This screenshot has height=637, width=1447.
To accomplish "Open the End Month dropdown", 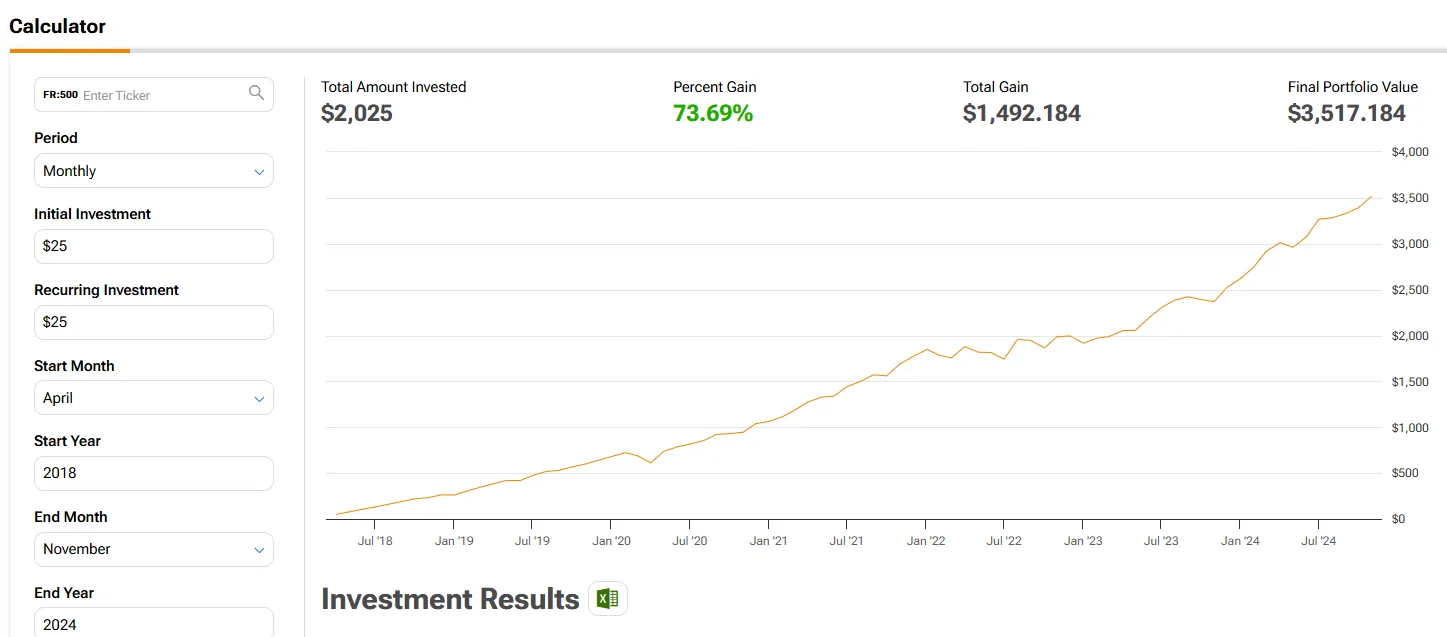I will (x=154, y=549).
